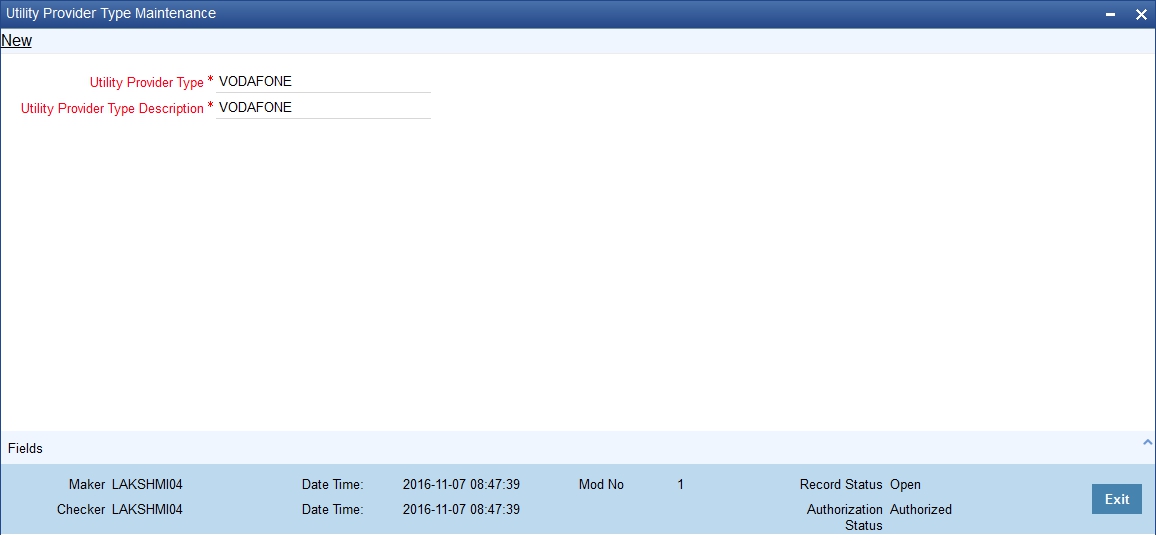The height and width of the screenshot is (541, 1156).
Task: Click the Mod No label
Action: [x=602, y=484]
